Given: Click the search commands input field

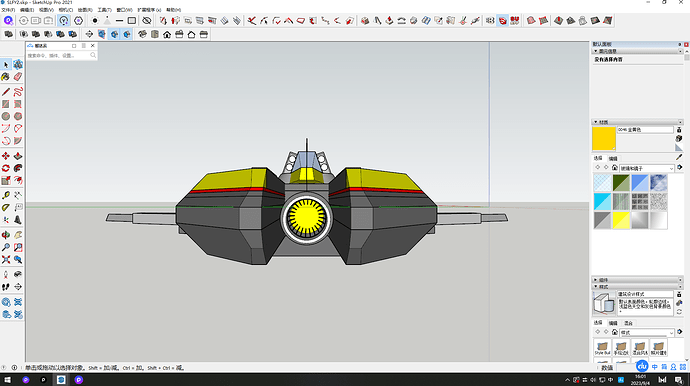Looking at the screenshot, I should (x=58, y=55).
